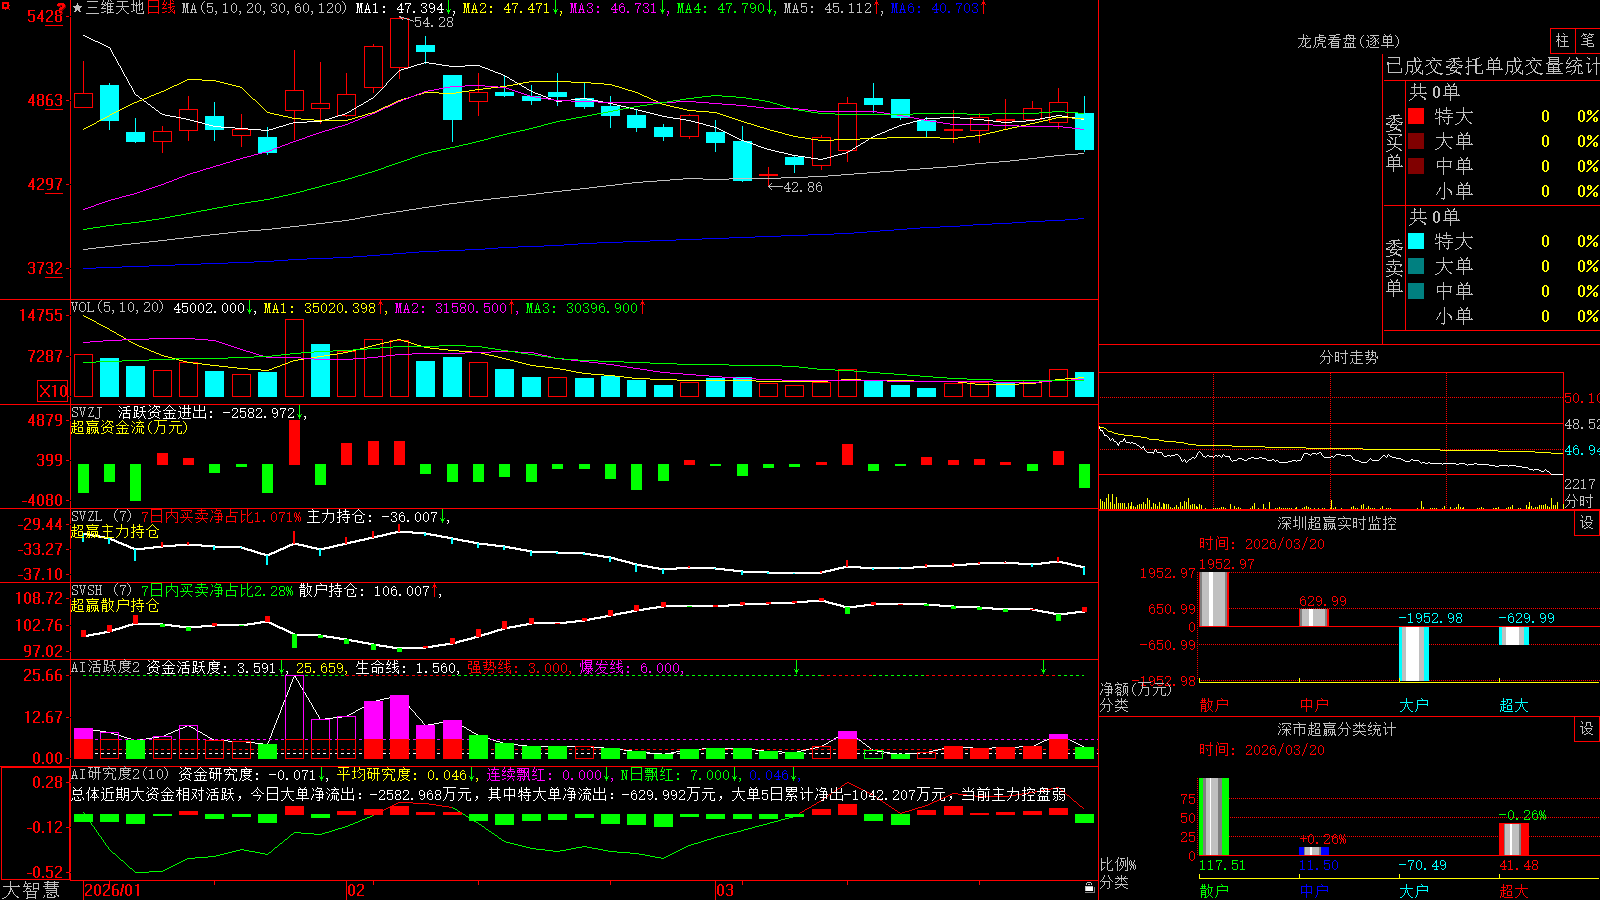Click the 深圳超赢实时监控 panel title
Image resolution: width=1600 pixels, height=900 pixels.
(1337, 523)
